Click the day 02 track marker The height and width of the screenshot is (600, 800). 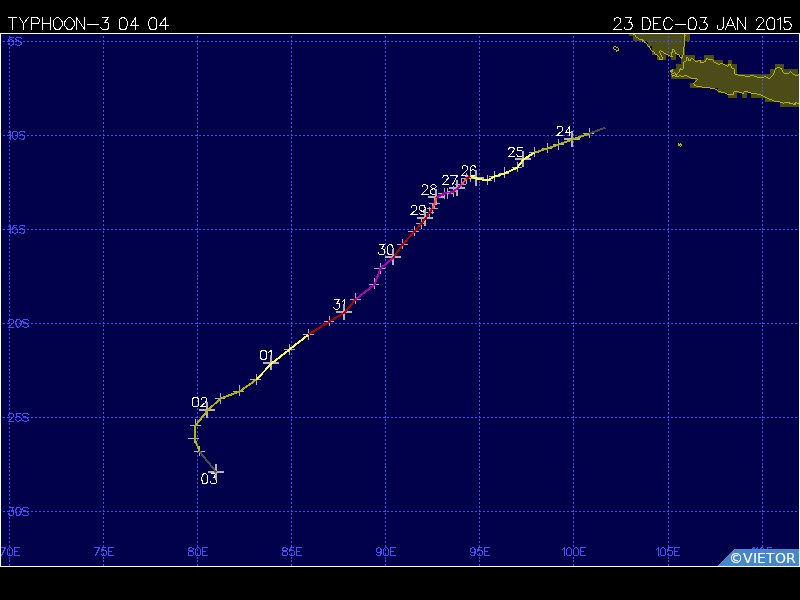[x=207, y=410]
